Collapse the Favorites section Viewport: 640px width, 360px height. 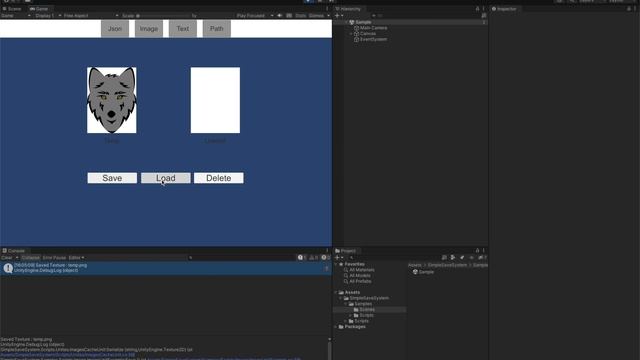point(336,264)
